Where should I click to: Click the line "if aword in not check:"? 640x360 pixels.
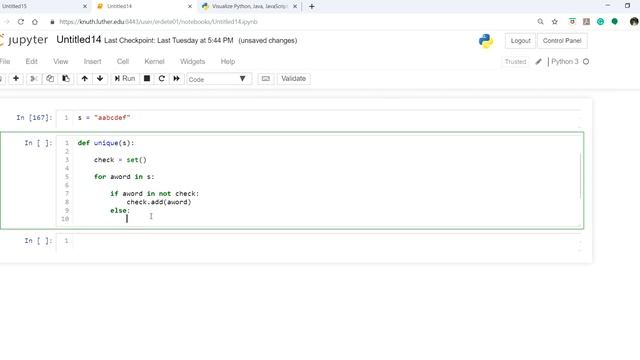[x=154, y=193]
